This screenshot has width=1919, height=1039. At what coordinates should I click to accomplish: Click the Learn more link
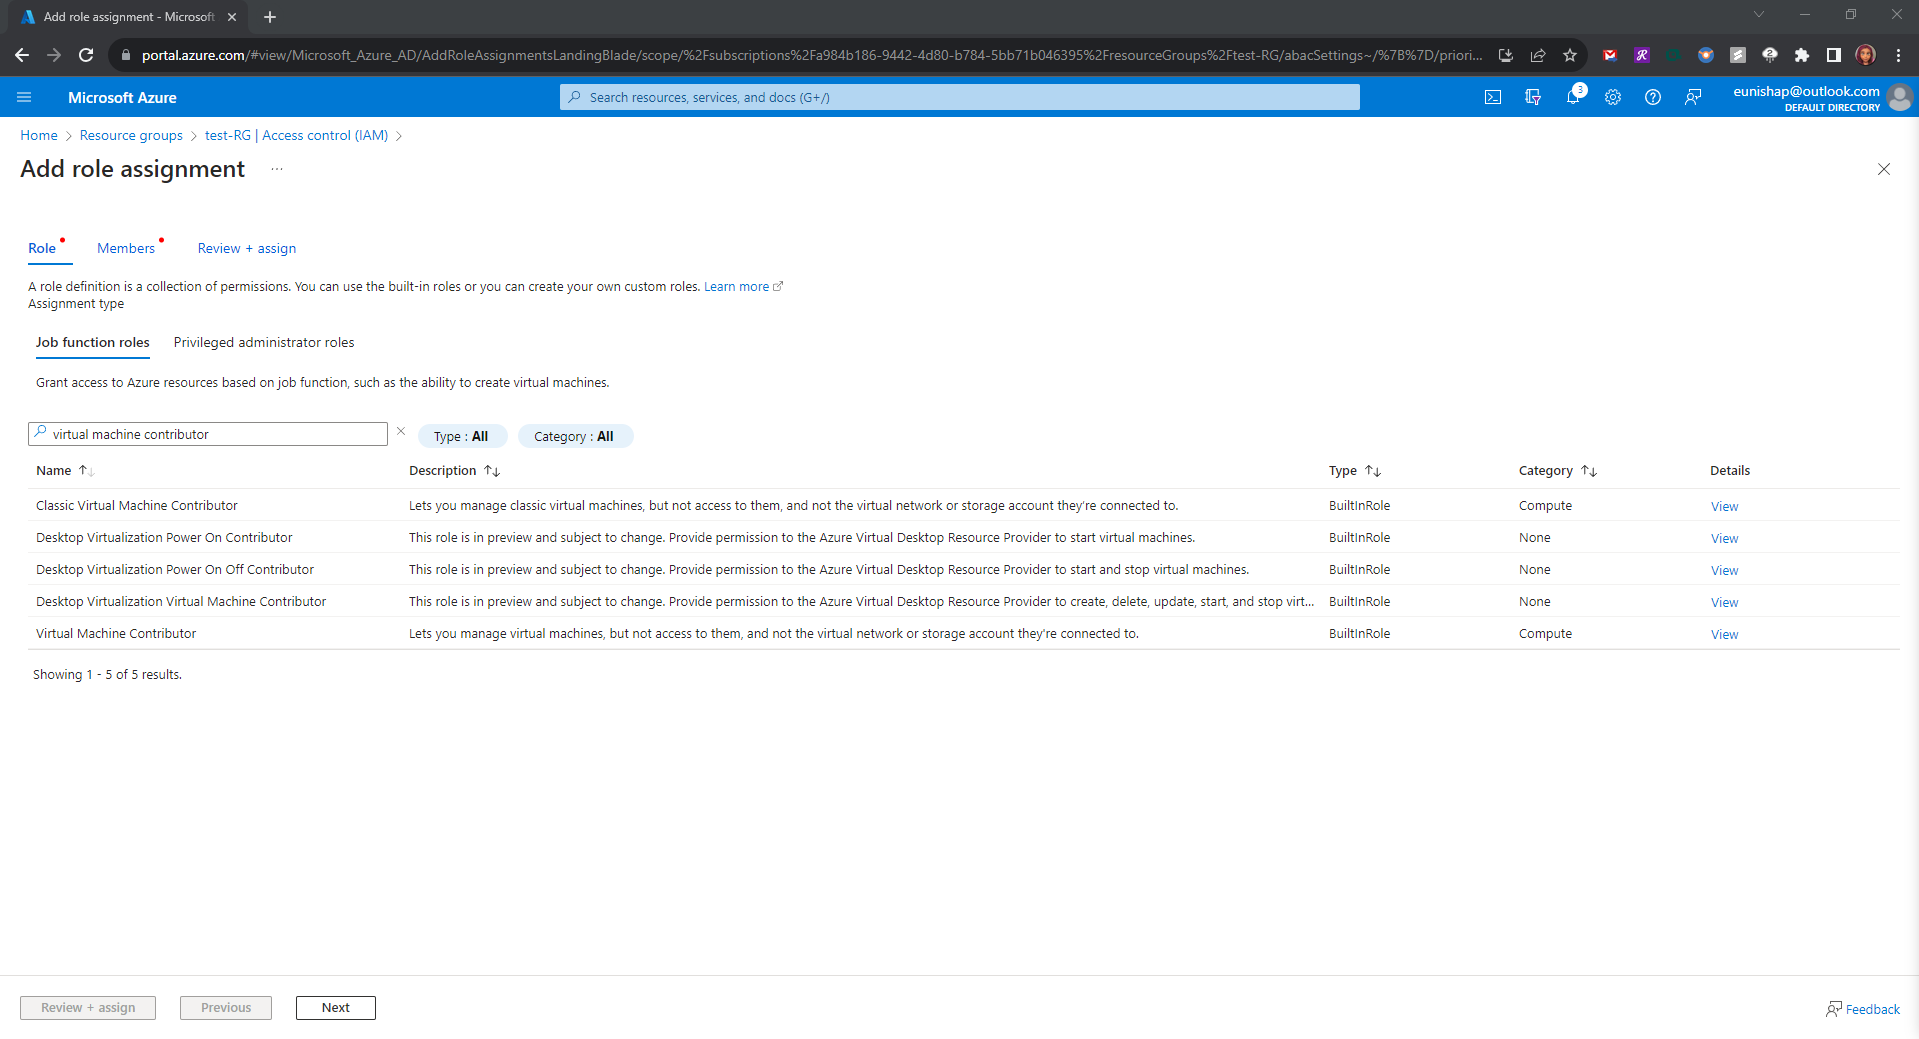[737, 287]
